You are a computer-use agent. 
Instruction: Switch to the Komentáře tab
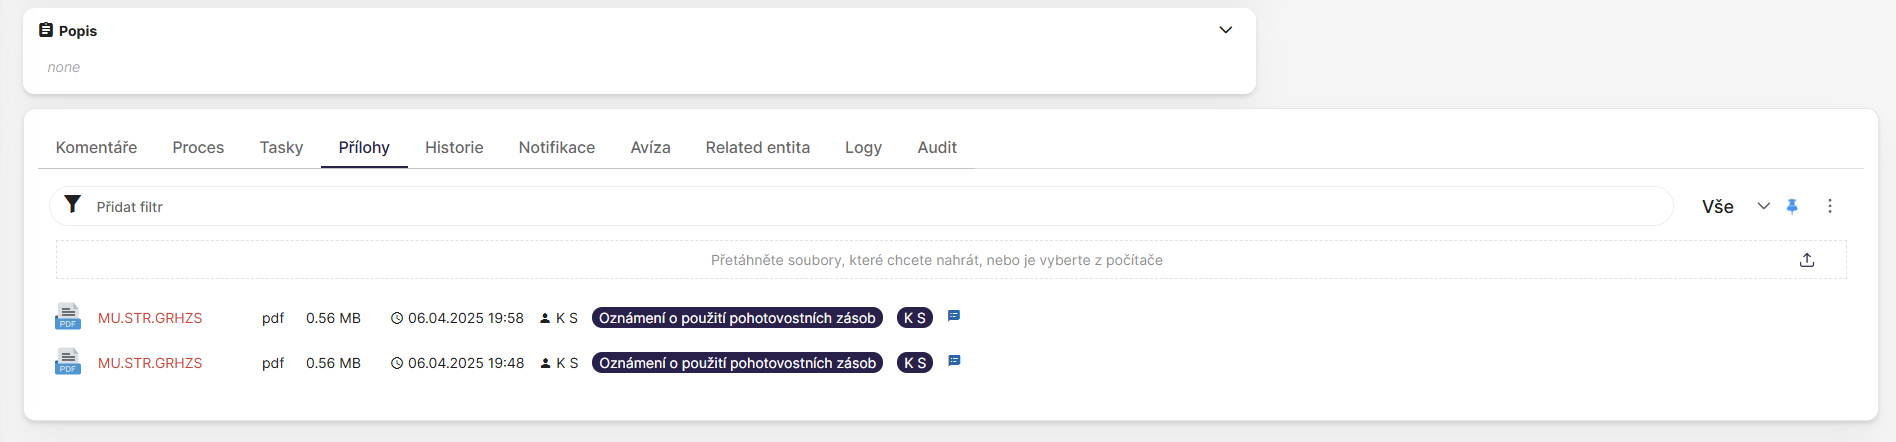(x=96, y=147)
